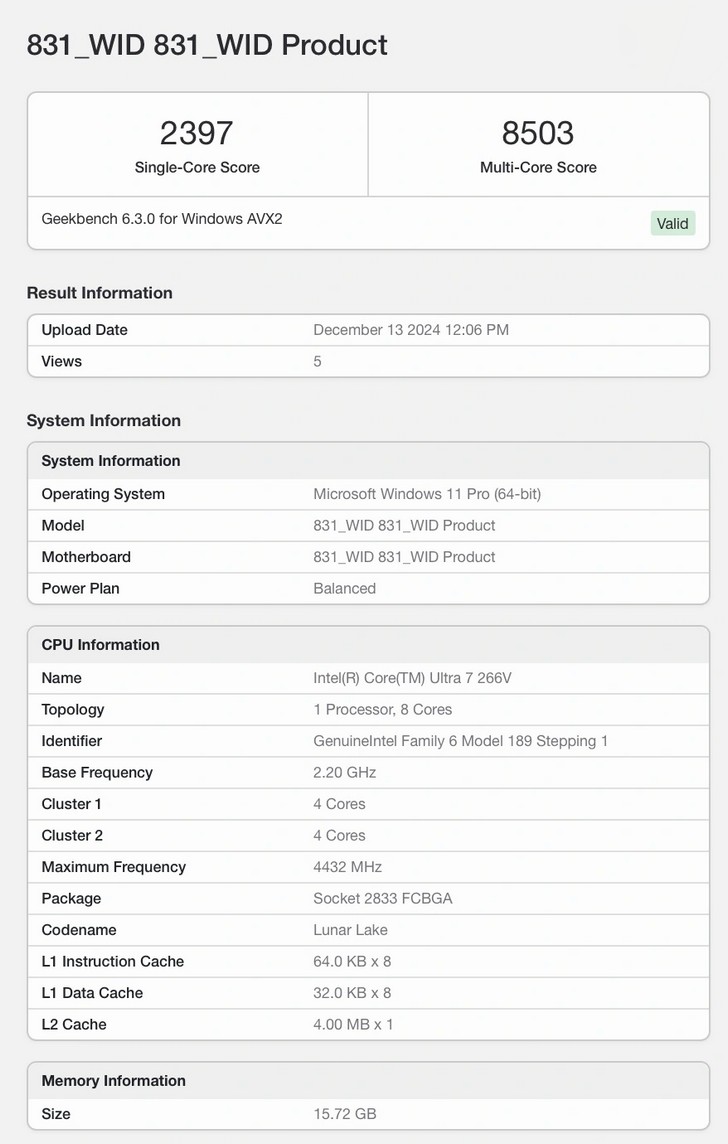This screenshot has height=1144, width=728.
Task: Click the Model label
Action: click(63, 525)
